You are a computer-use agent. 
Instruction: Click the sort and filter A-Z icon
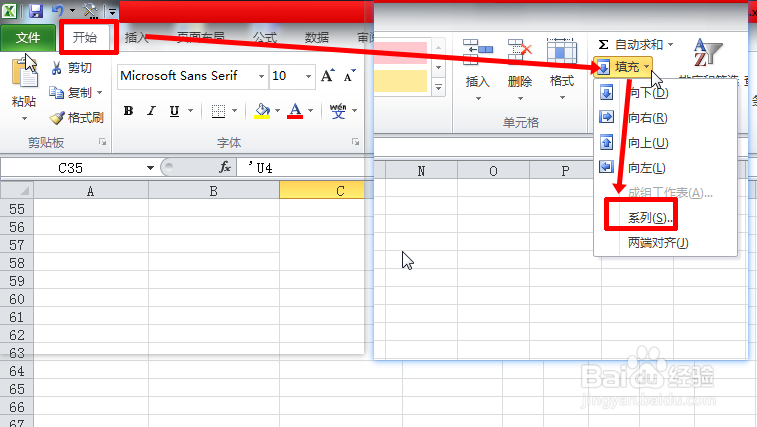(707, 52)
